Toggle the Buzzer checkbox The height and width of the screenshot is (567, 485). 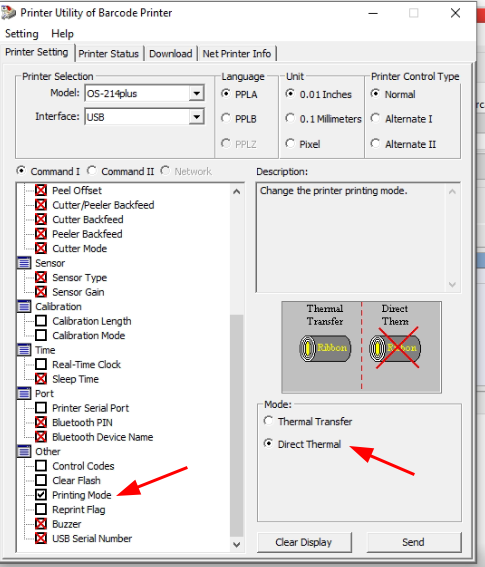click(x=41, y=524)
